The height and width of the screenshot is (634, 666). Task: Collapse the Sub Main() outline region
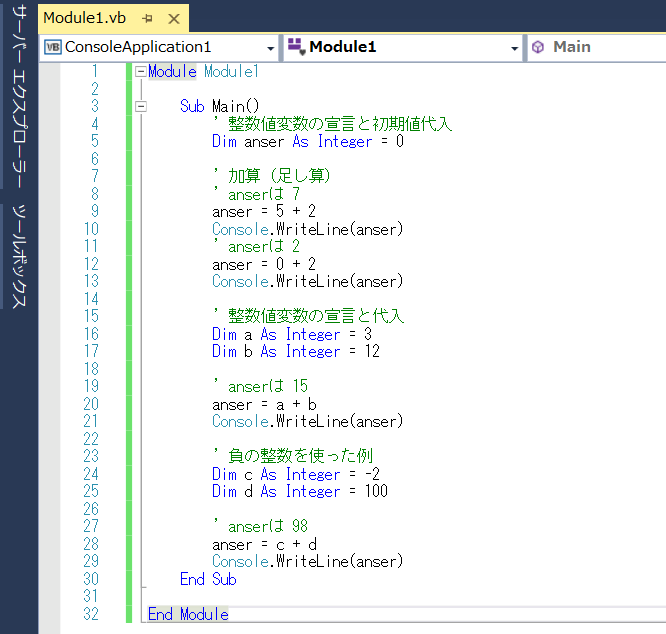click(x=141, y=106)
